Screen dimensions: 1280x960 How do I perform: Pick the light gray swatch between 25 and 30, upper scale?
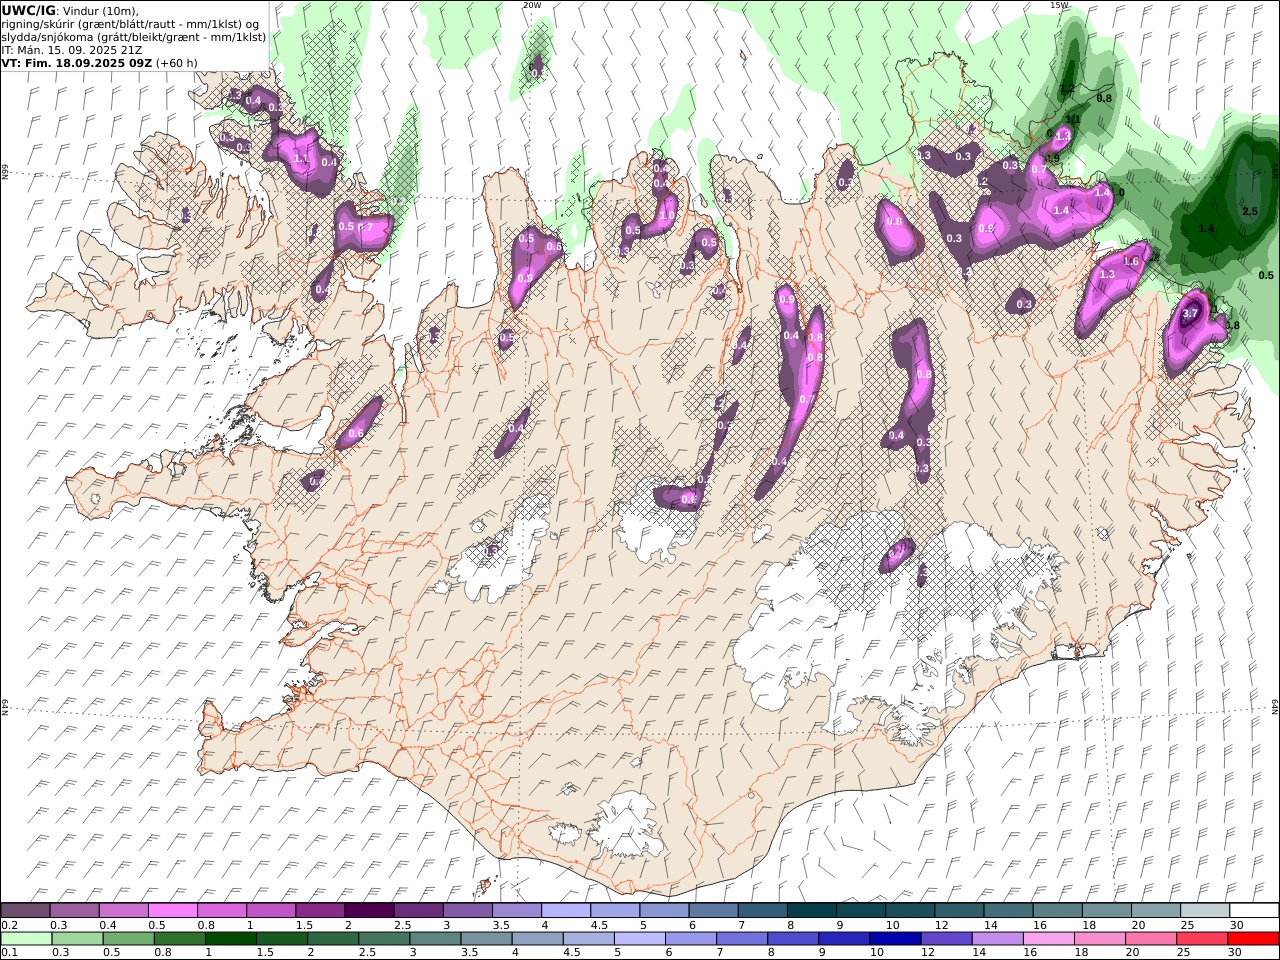point(1205,911)
